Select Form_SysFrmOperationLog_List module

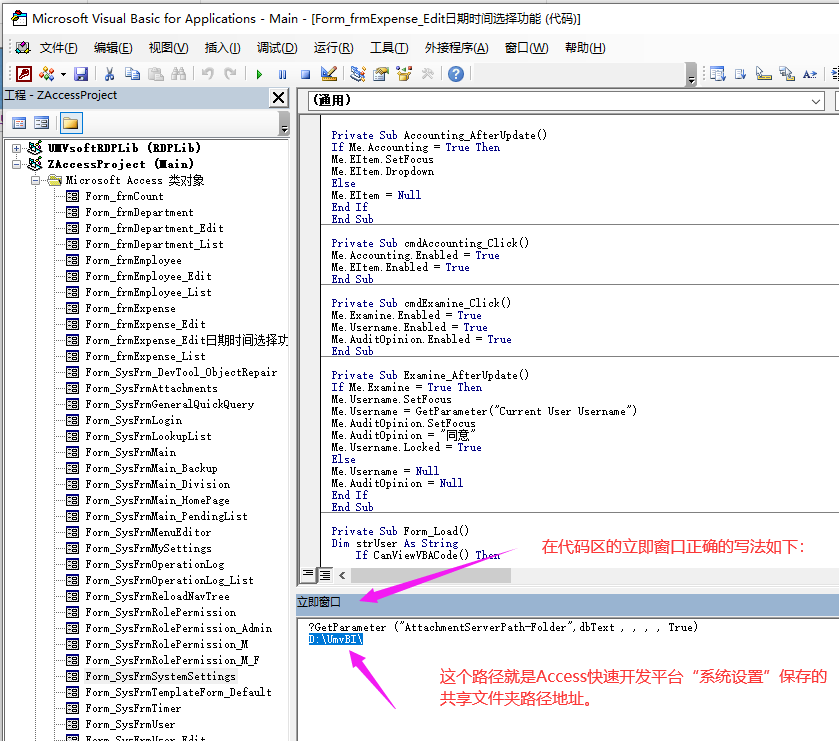tap(170, 580)
